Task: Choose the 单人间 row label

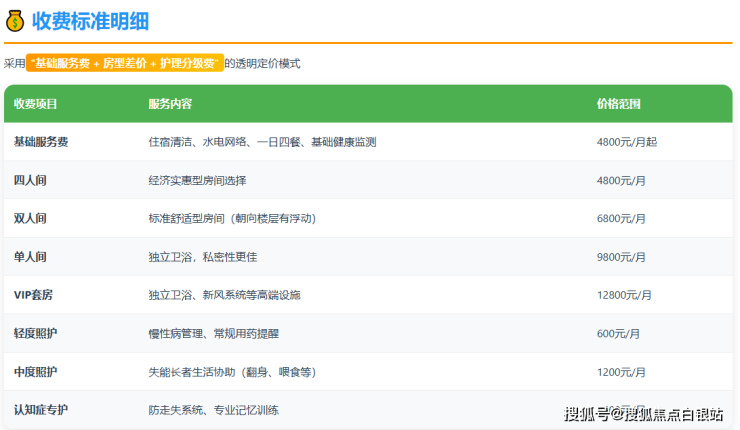Action: click(30, 256)
